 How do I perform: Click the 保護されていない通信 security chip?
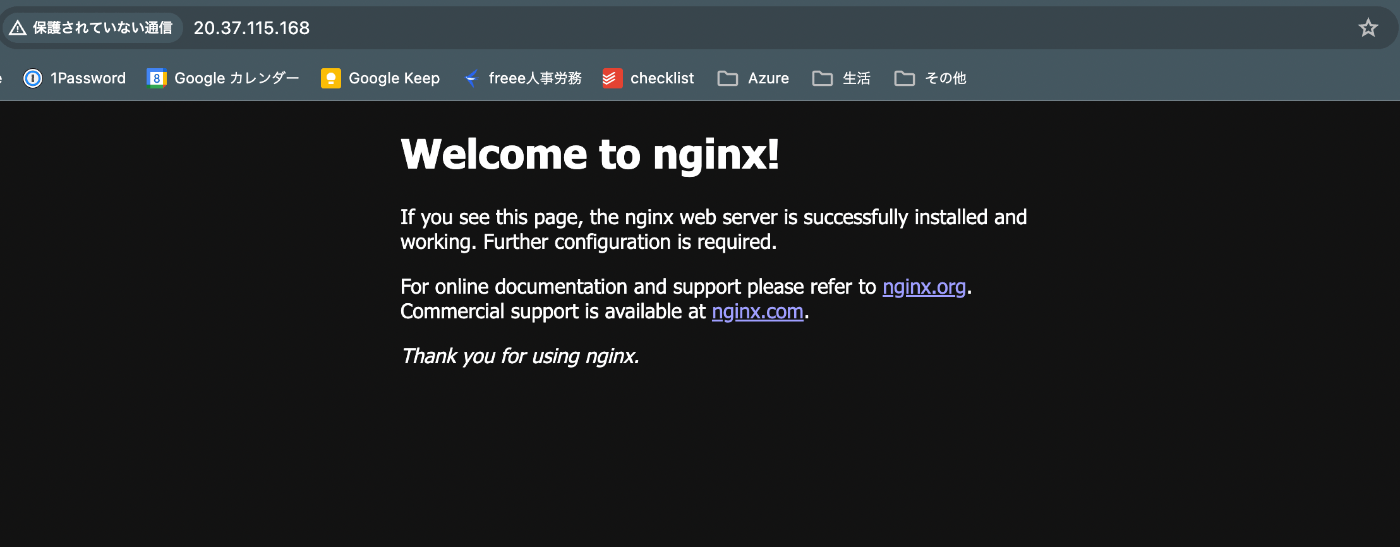[91, 28]
